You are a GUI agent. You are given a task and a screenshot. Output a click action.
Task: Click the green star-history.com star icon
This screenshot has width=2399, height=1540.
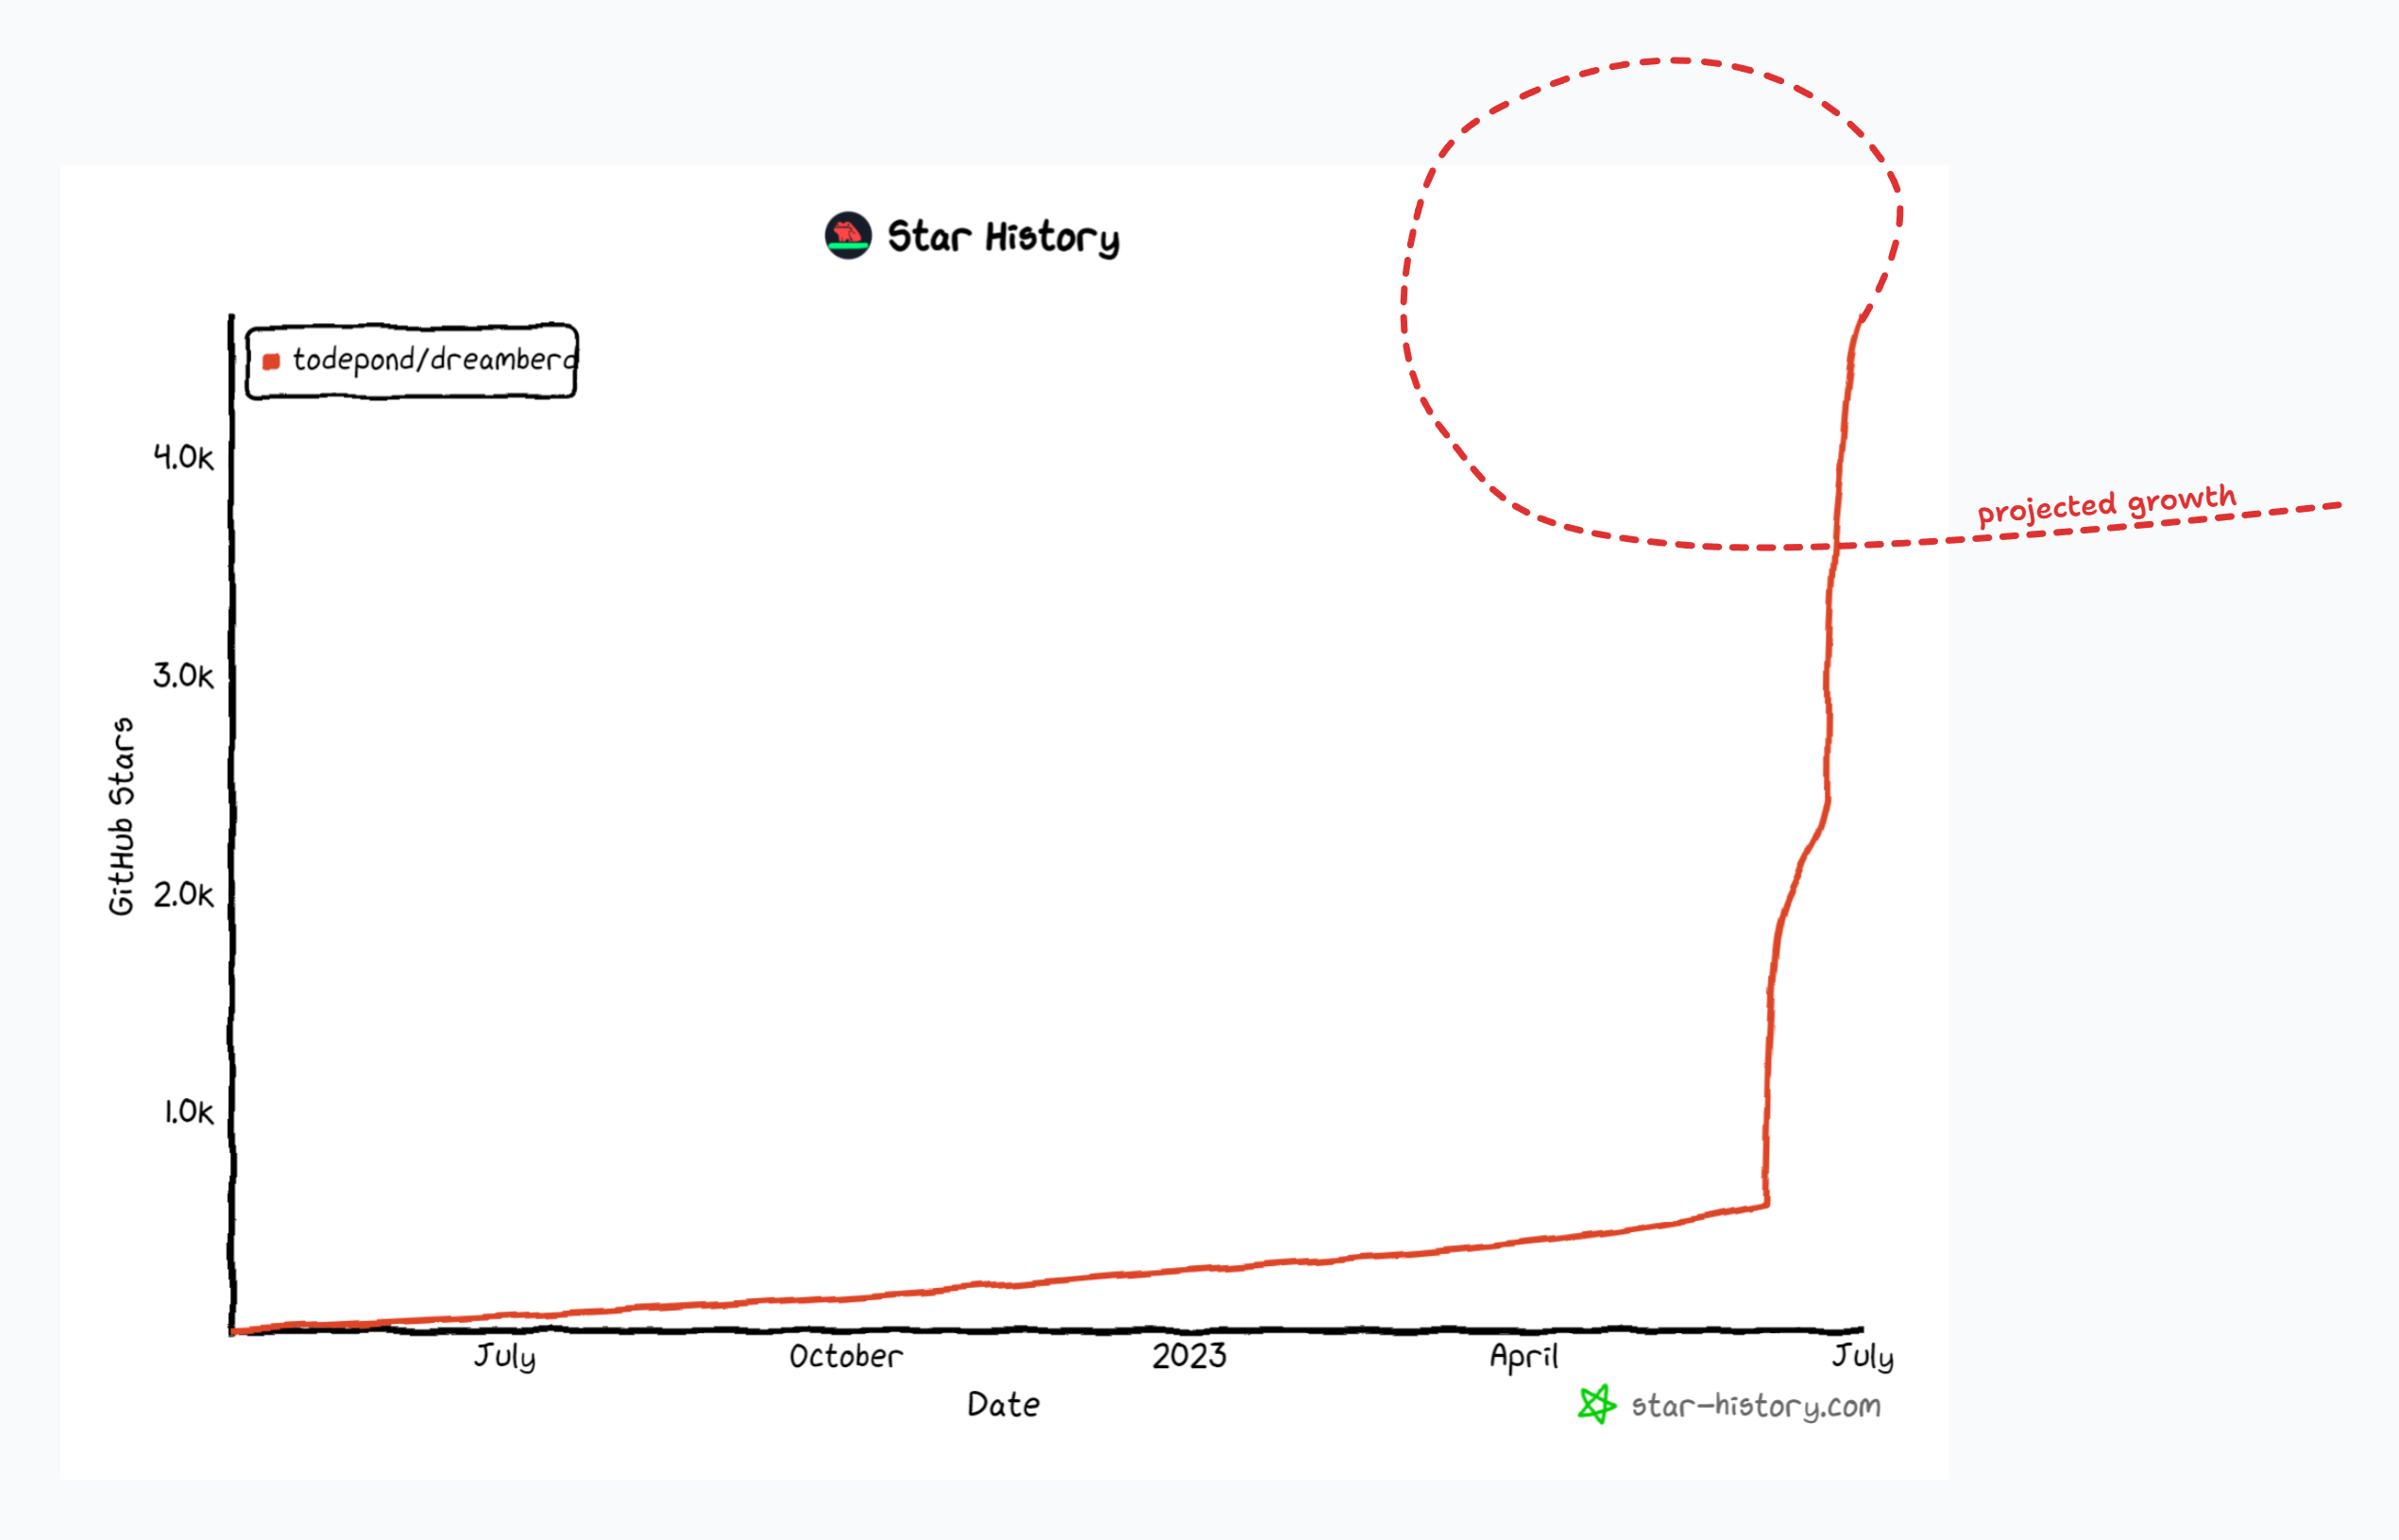pyautogui.click(x=1596, y=1404)
